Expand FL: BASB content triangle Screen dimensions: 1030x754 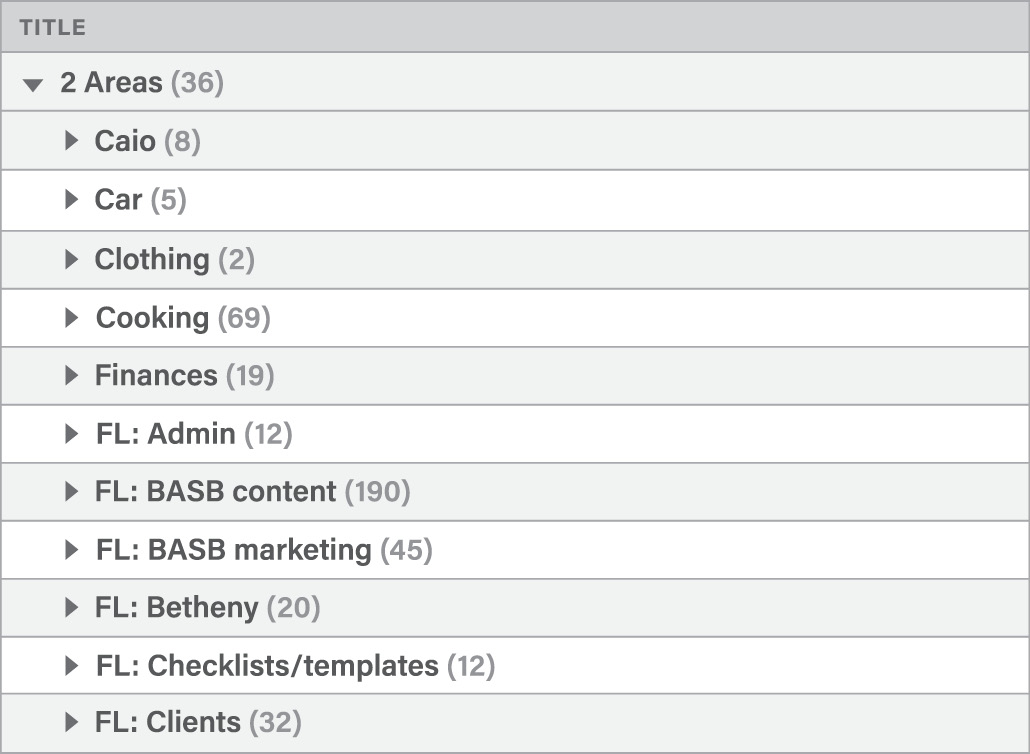tap(70, 492)
